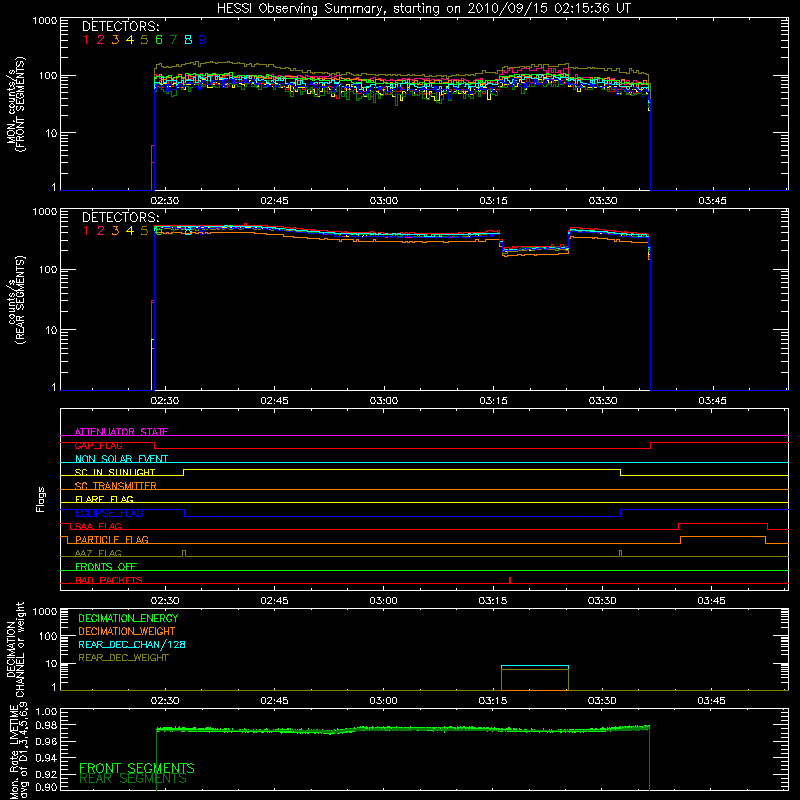The width and height of the screenshot is (800, 800).
Task: Click DETECTORS: label in the rear segments plot
Action: coord(120,217)
